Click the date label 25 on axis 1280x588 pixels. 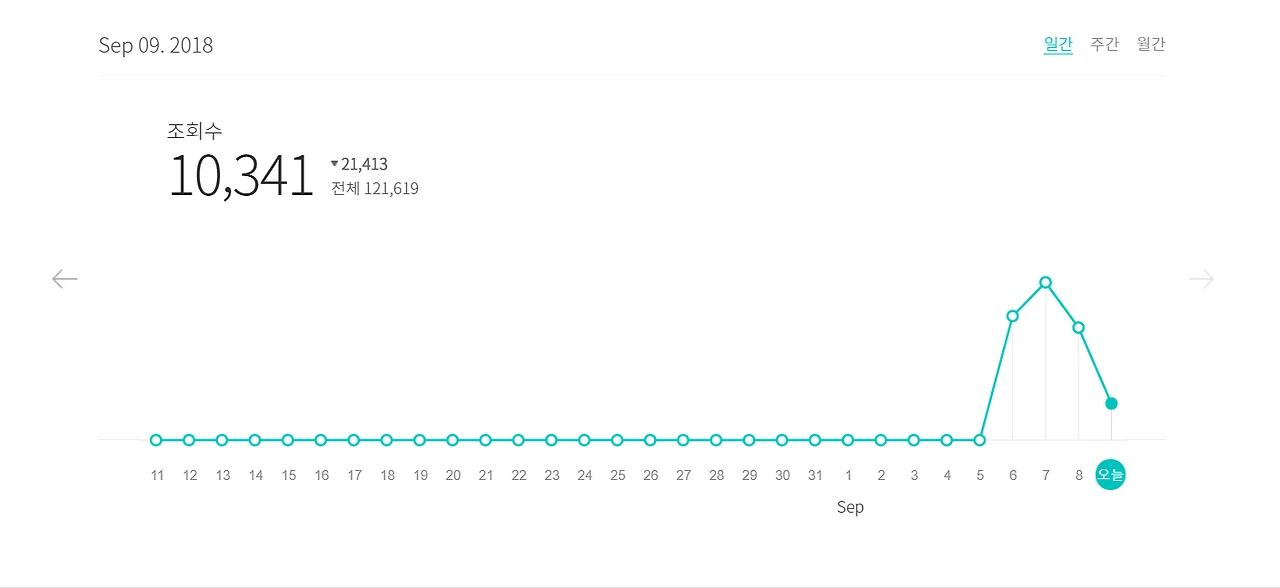click(617, 475)
